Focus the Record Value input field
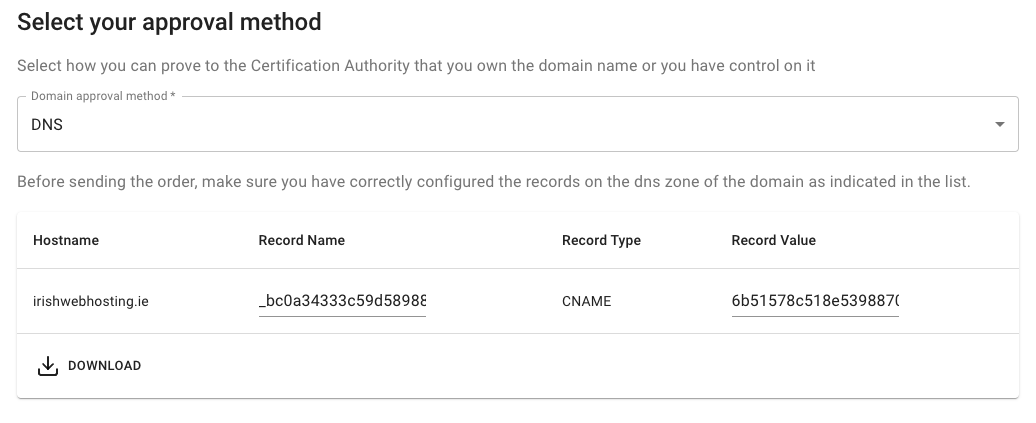The height and width of the screenshot is (423, 1036). (x=815, y=301)
